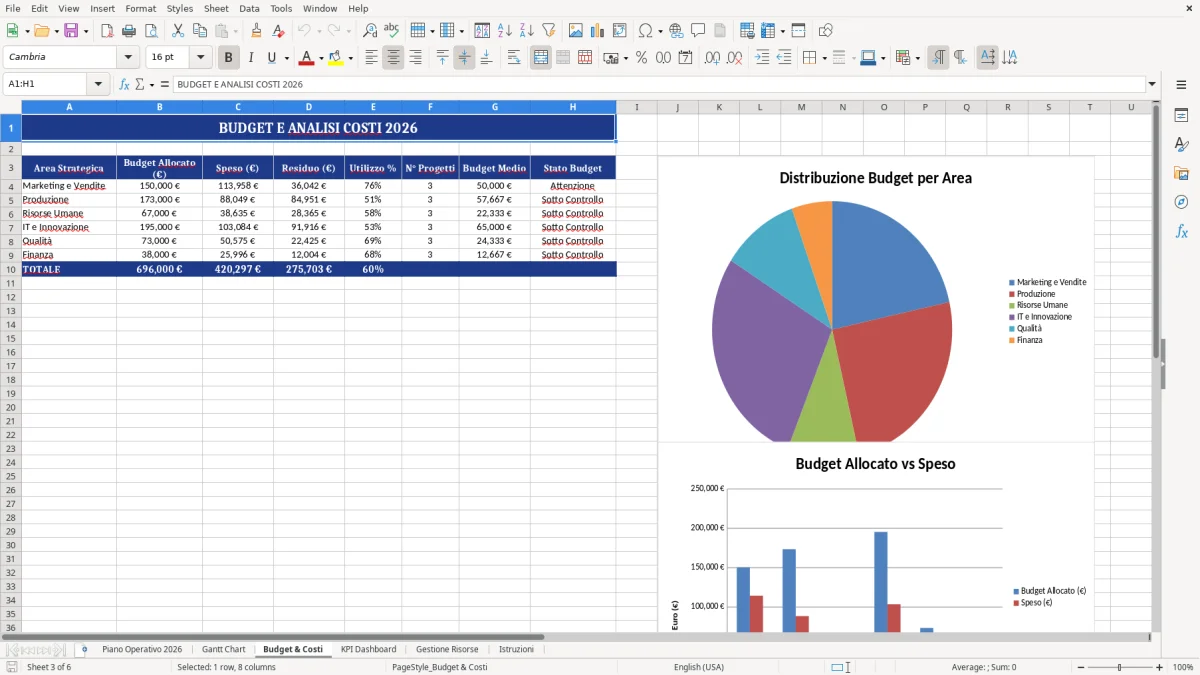Open the font name dropdown
The image size is (1200, 675).
coord(128,57)
